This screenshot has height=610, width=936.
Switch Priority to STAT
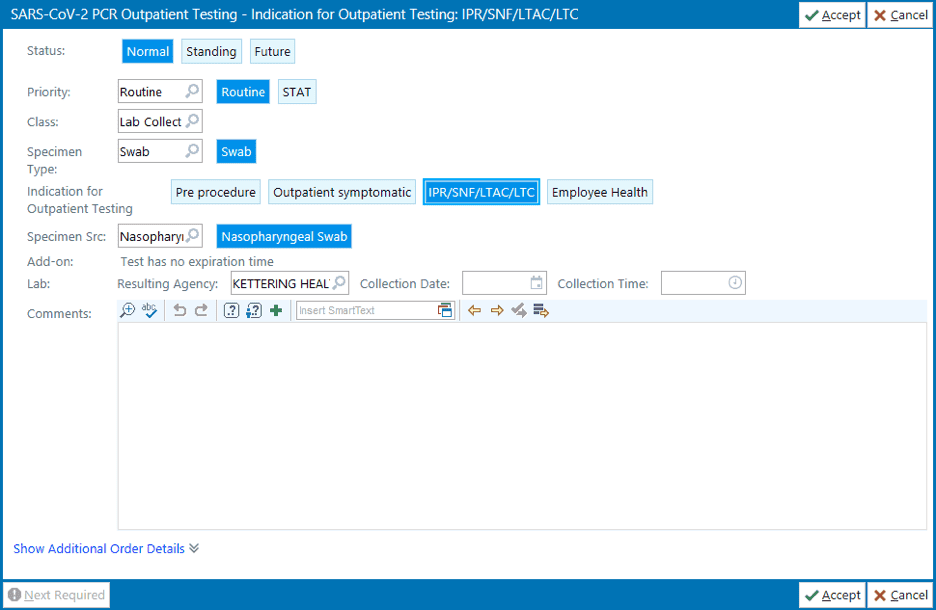296,91
